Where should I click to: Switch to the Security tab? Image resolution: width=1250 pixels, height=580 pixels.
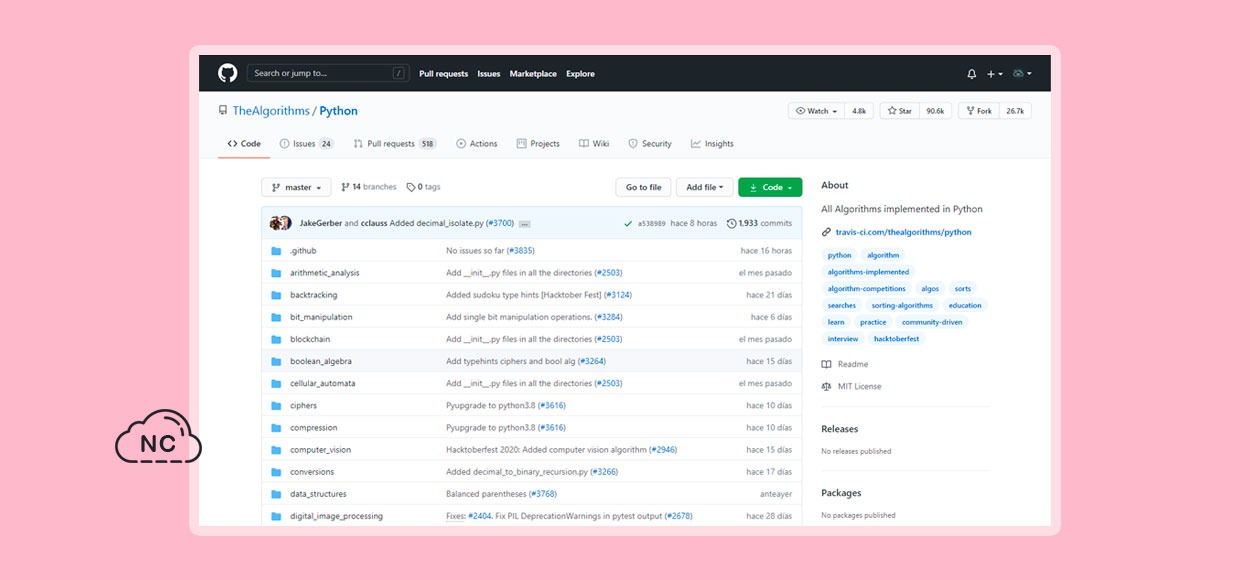(x=650, y=144)
